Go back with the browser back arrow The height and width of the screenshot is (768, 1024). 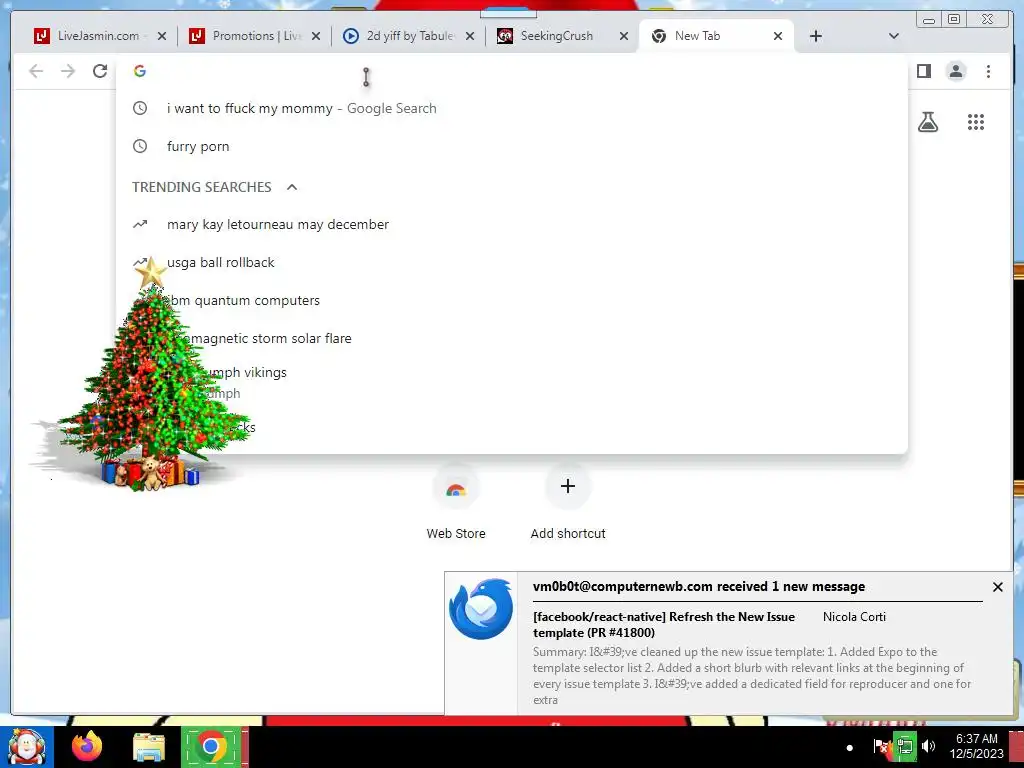36,71
